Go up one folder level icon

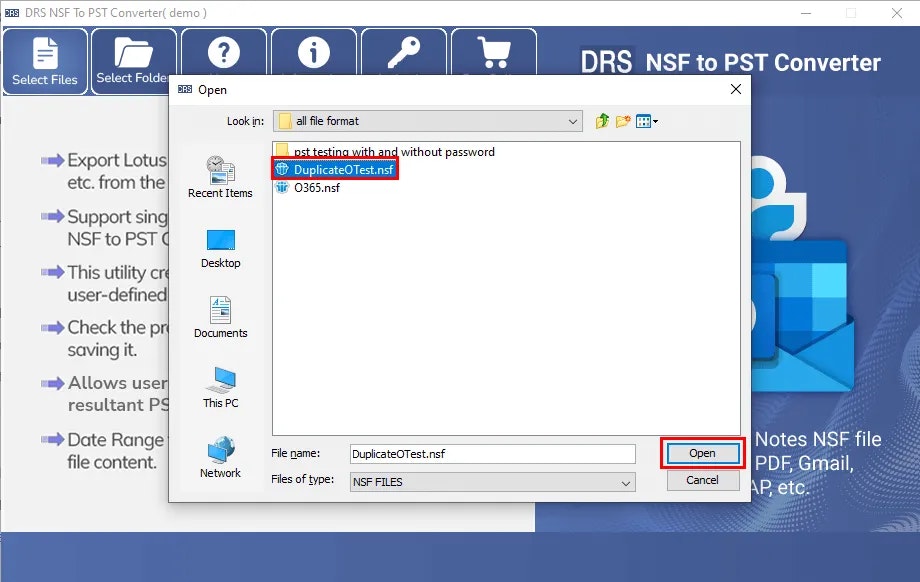[x=602, y=121]
